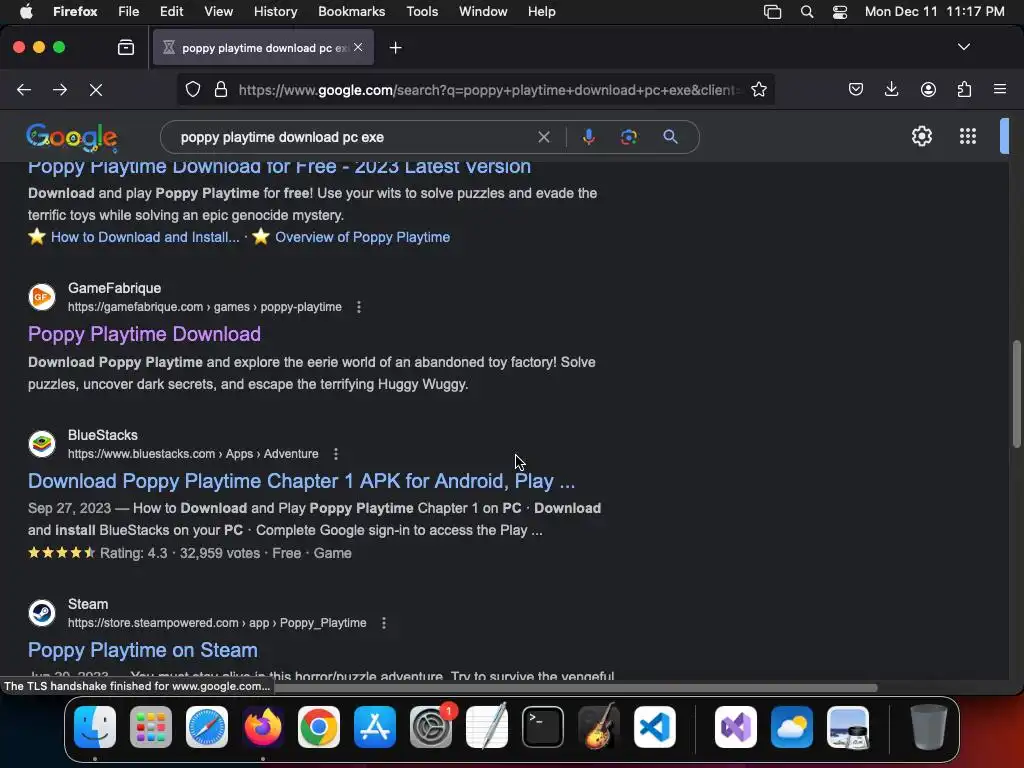
Task: Open the Firefox menu bar item
Action: (75, 12)
